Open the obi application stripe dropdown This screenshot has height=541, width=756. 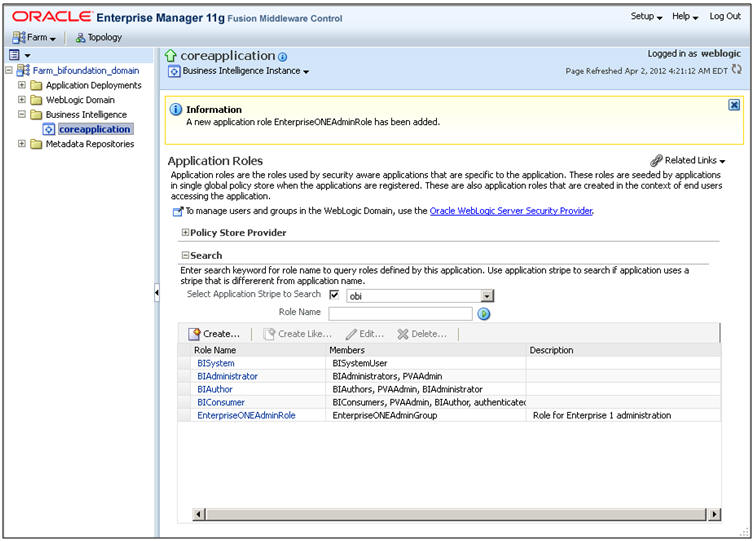487,296
